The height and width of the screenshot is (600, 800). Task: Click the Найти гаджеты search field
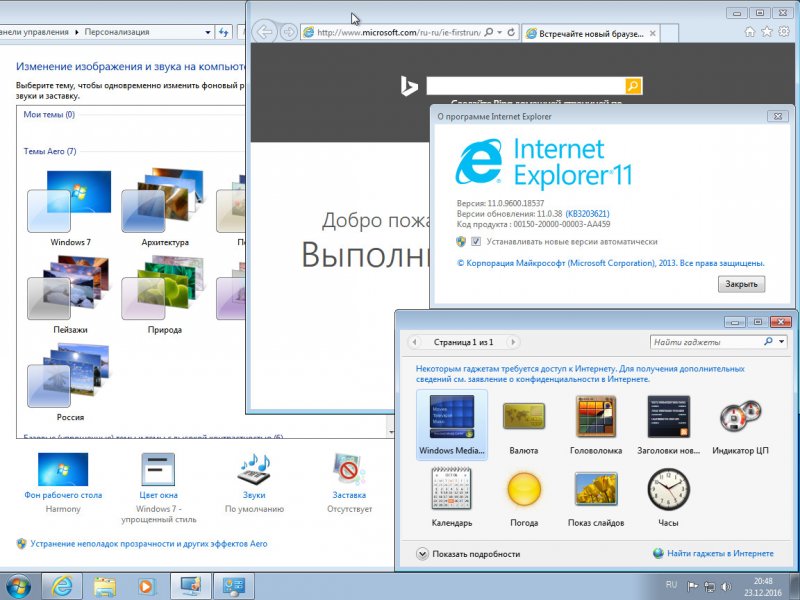707,342
